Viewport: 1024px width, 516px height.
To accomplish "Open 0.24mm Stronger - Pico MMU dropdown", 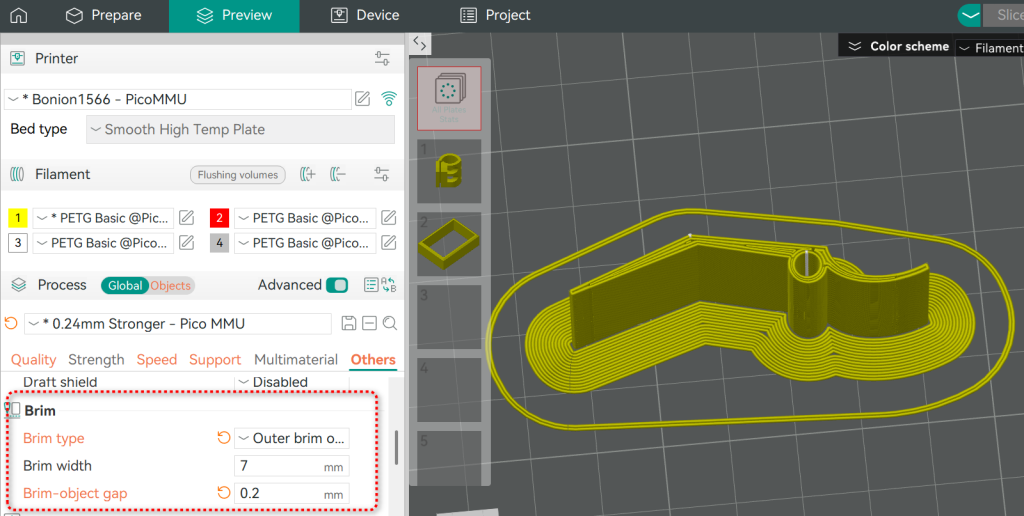I will 178,324.
